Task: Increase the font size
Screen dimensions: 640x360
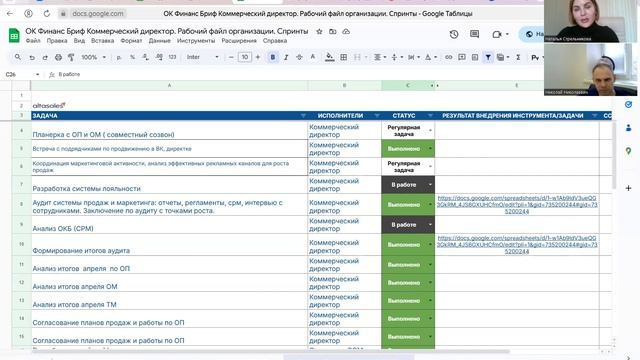Action: point(258,58)
